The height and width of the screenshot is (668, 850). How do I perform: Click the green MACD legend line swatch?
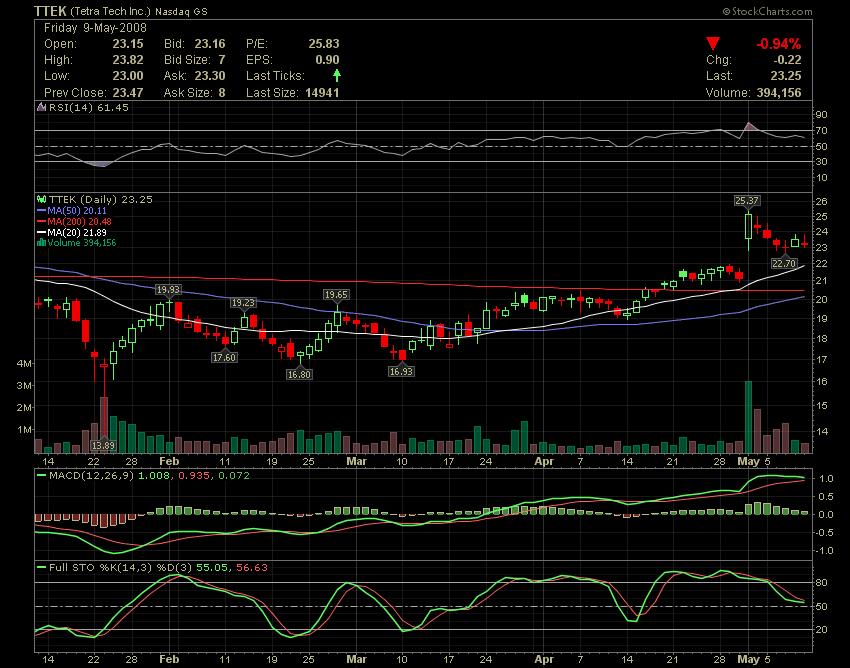(41, 476)
